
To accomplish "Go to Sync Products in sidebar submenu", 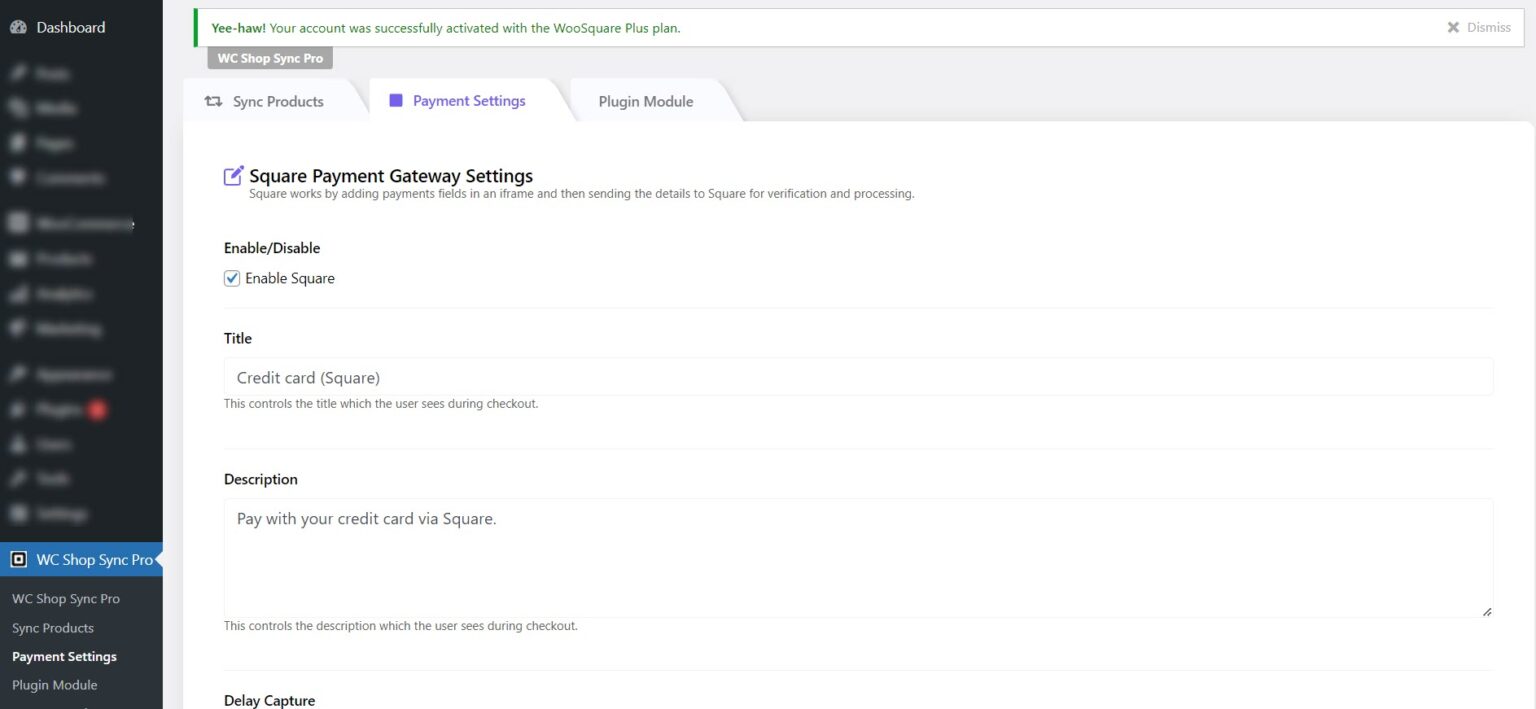I will coord(53,628).
